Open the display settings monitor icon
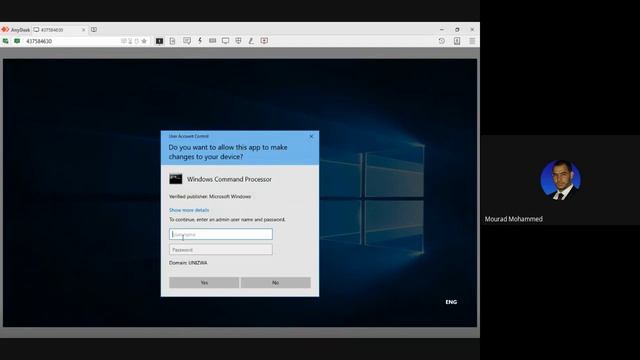Image resolution: width=640 pixels, height=360 pixels. coord(225,41)
